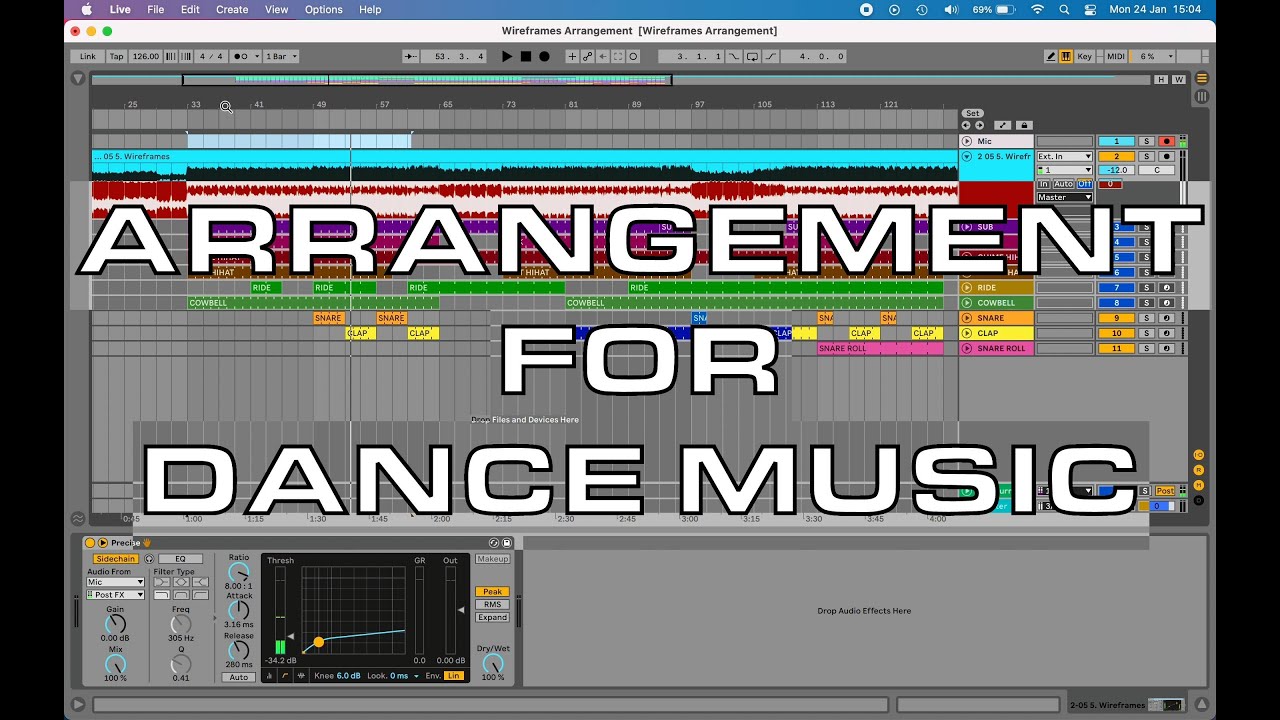The image size is (1280, 720).
Task: Toggle the punch-out switch icon
Action: click(770, 57)
